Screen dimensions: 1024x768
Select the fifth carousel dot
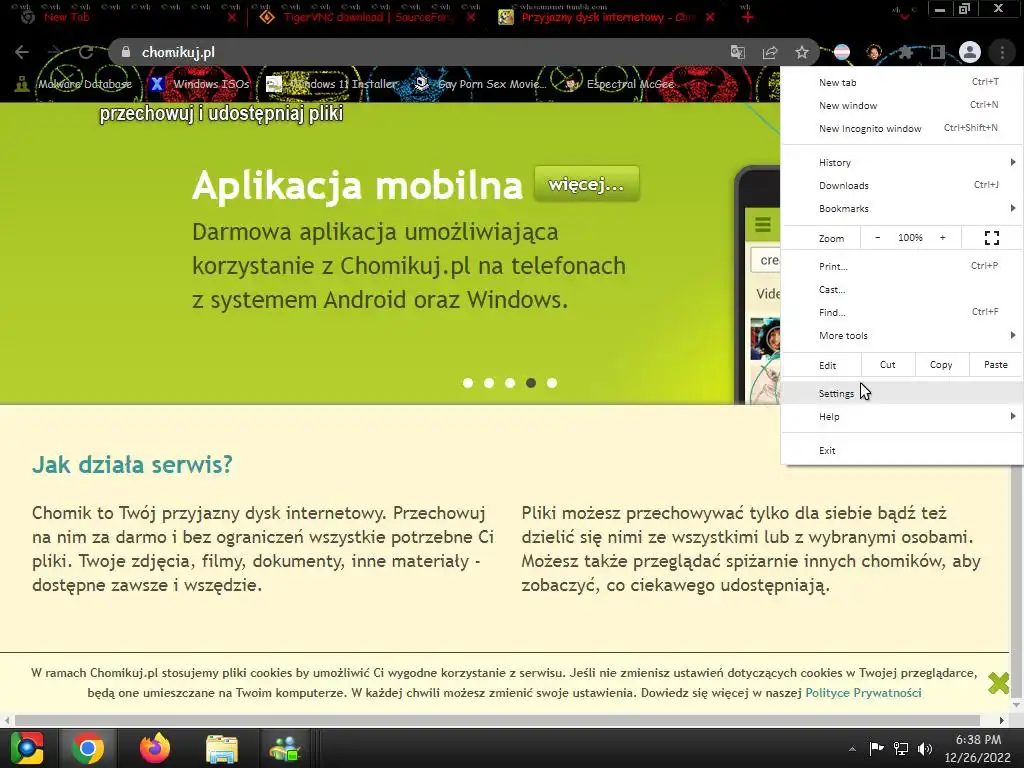(552, 383)
